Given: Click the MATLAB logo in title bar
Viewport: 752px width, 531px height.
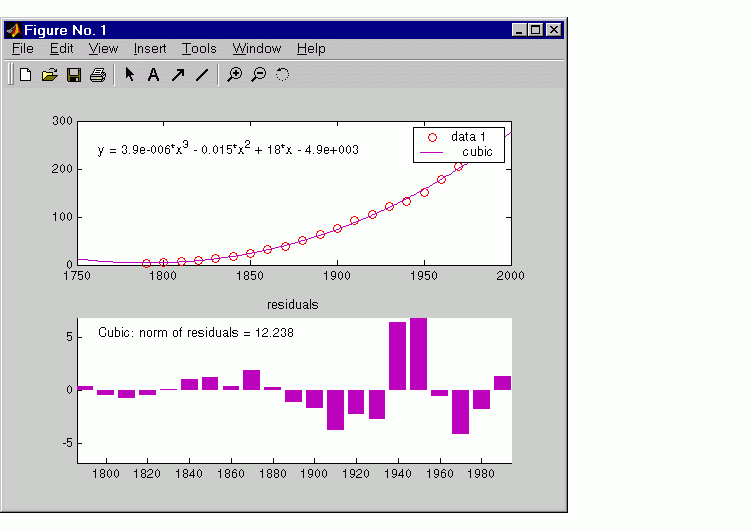Looking at the screenshot, I should [13, 30].
